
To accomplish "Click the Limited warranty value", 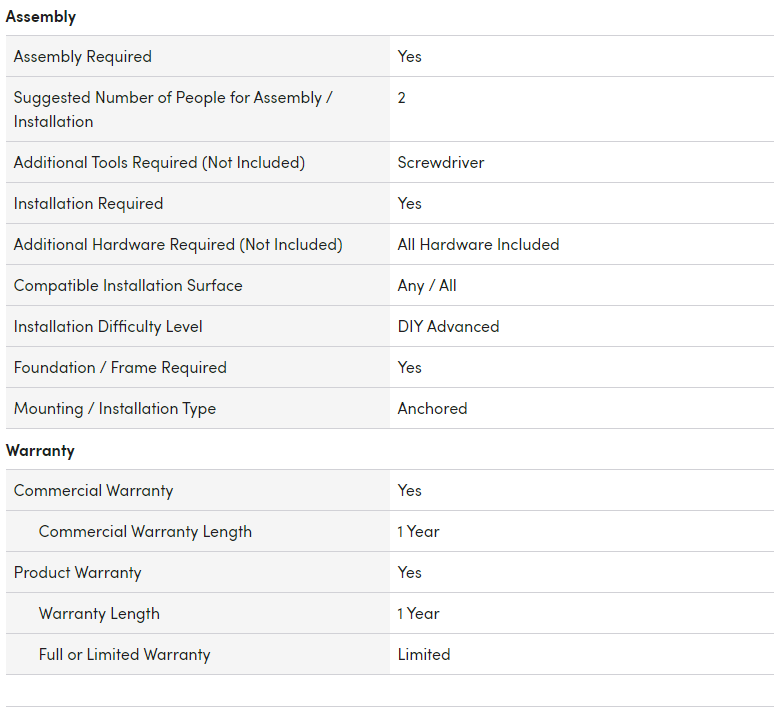I will pos(424,654).
